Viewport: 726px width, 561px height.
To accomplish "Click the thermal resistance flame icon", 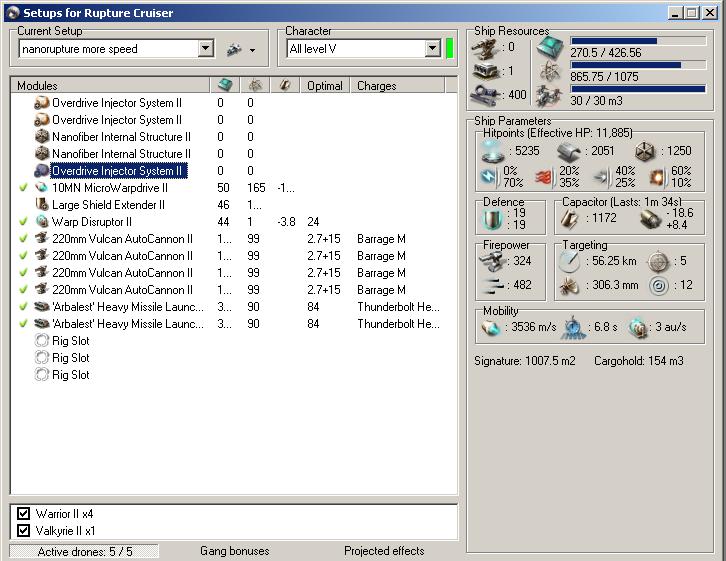I will [x=544, y=177].
